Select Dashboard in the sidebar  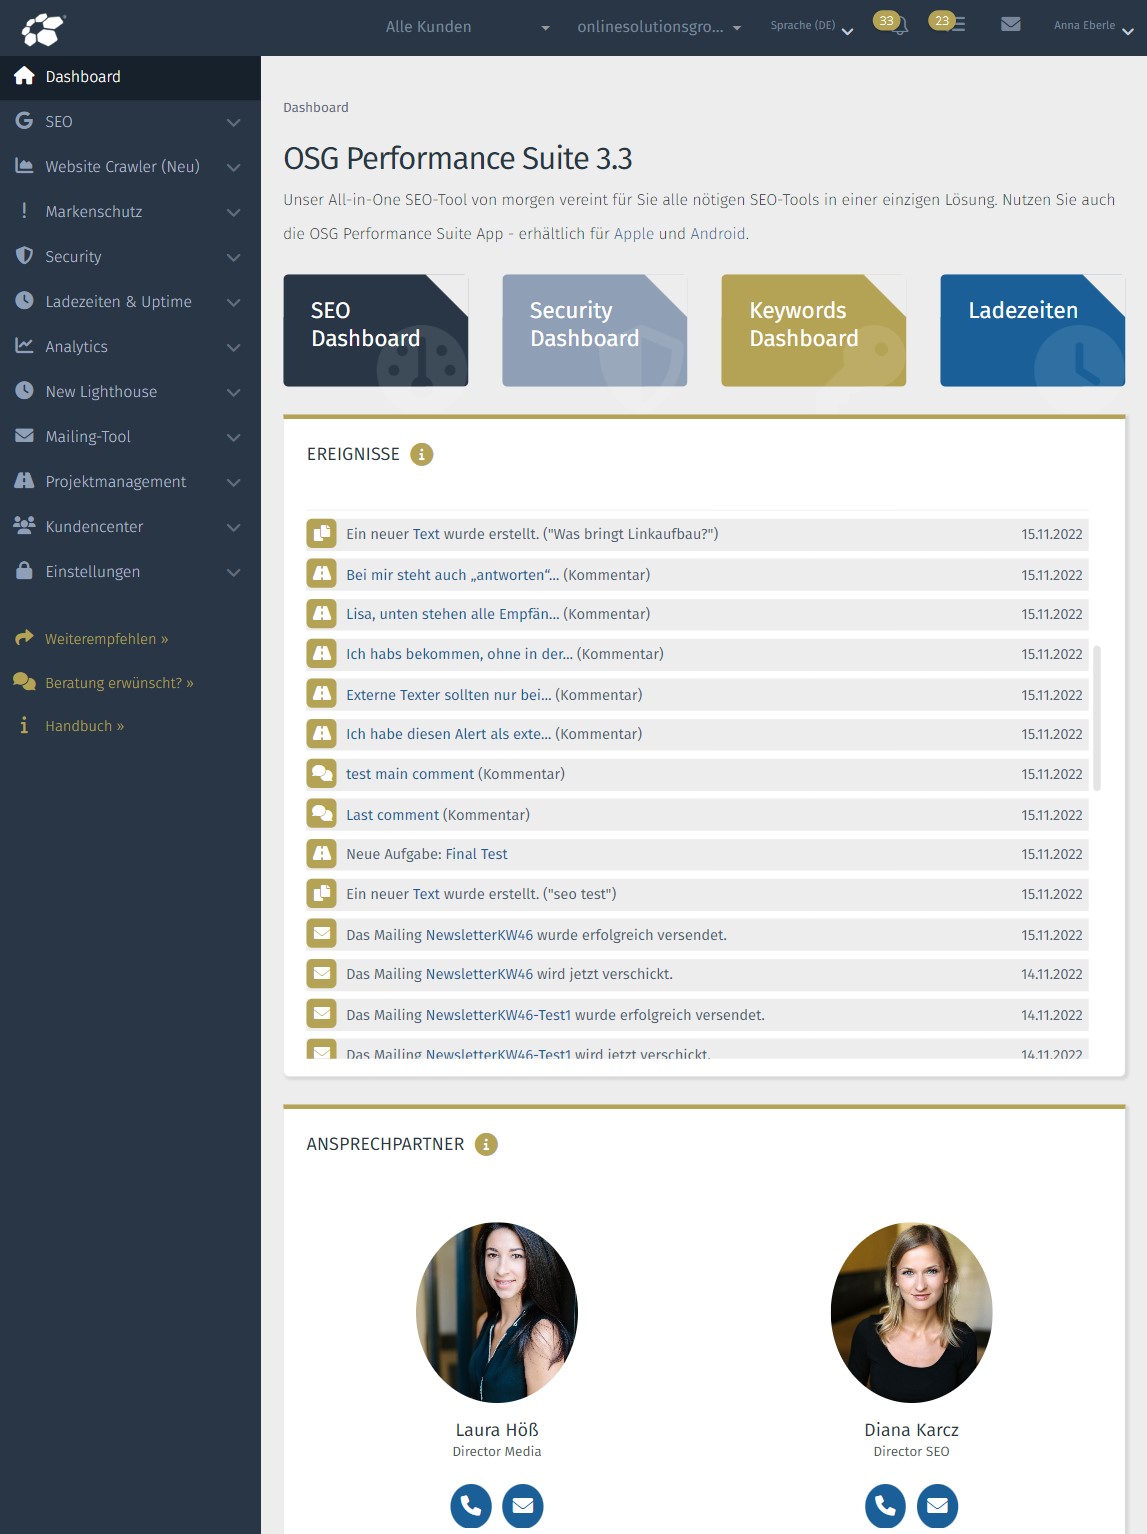130,77
